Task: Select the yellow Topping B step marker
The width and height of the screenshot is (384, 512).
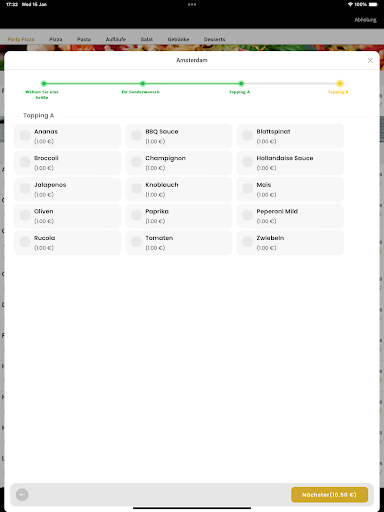Action: coord(340,83)
